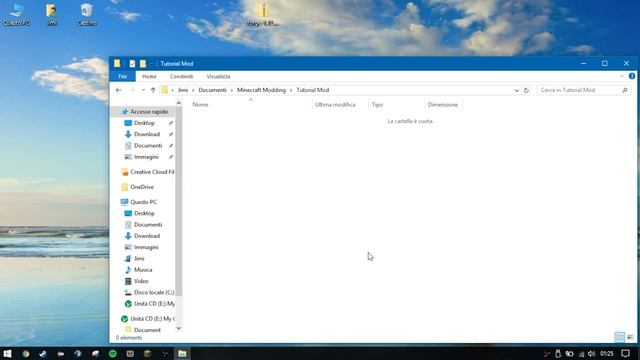This screenshot has width=640, height=360.
Task: Open the Windows Start menu
Action: point(7,353)
